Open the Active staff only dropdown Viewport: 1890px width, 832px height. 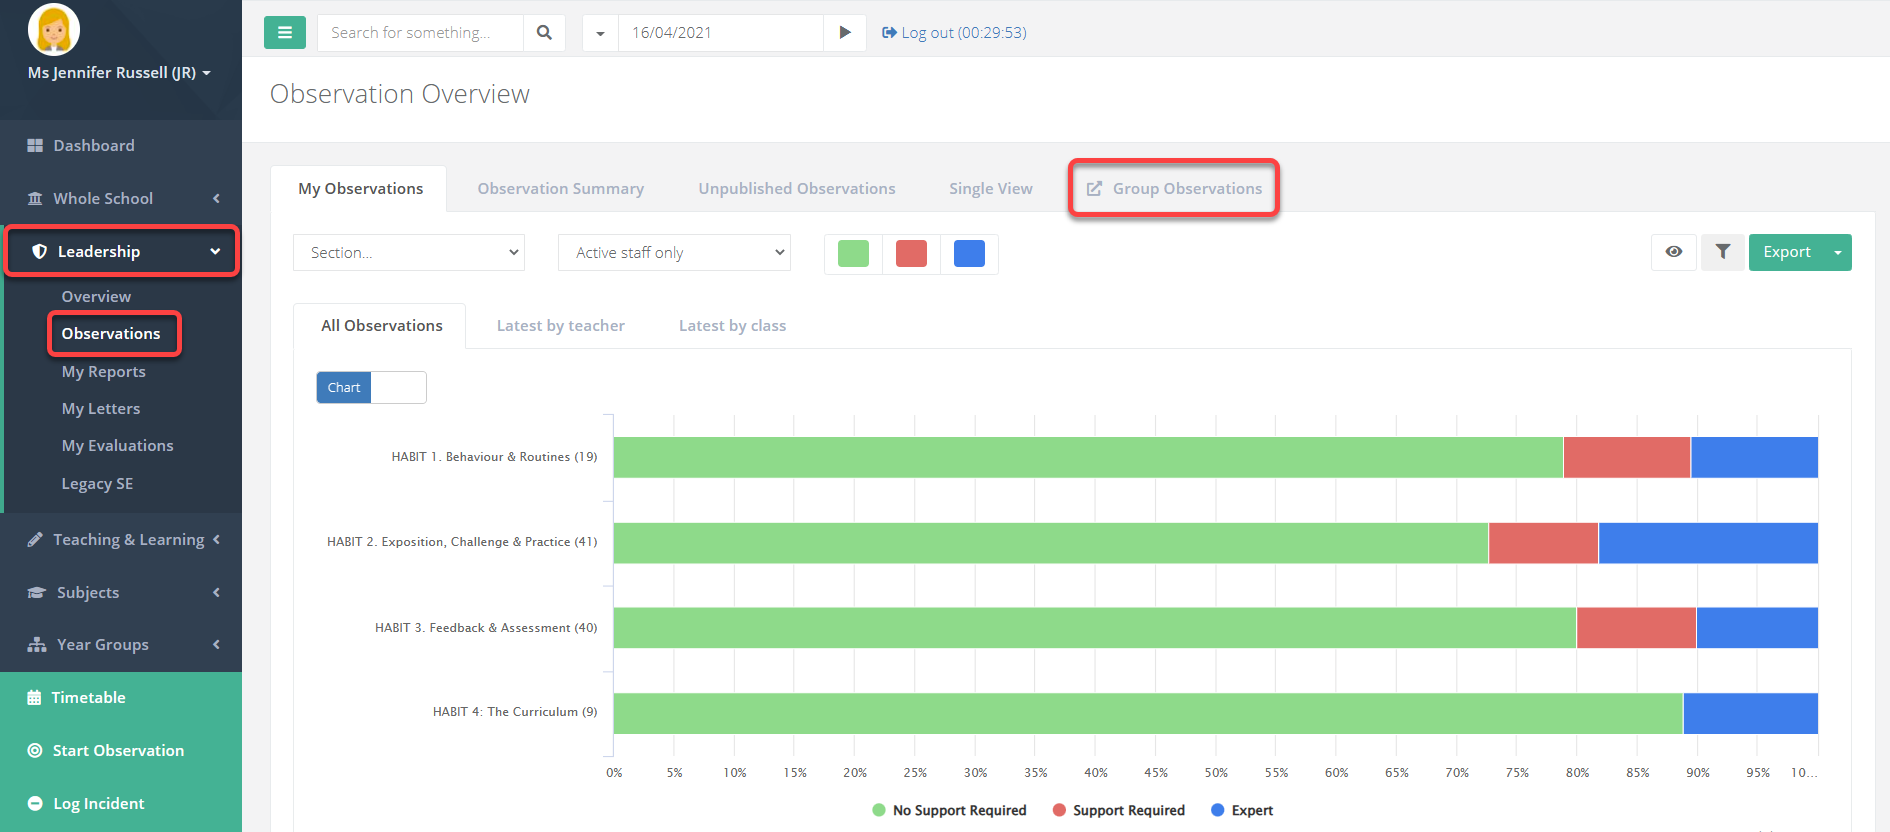674,252
